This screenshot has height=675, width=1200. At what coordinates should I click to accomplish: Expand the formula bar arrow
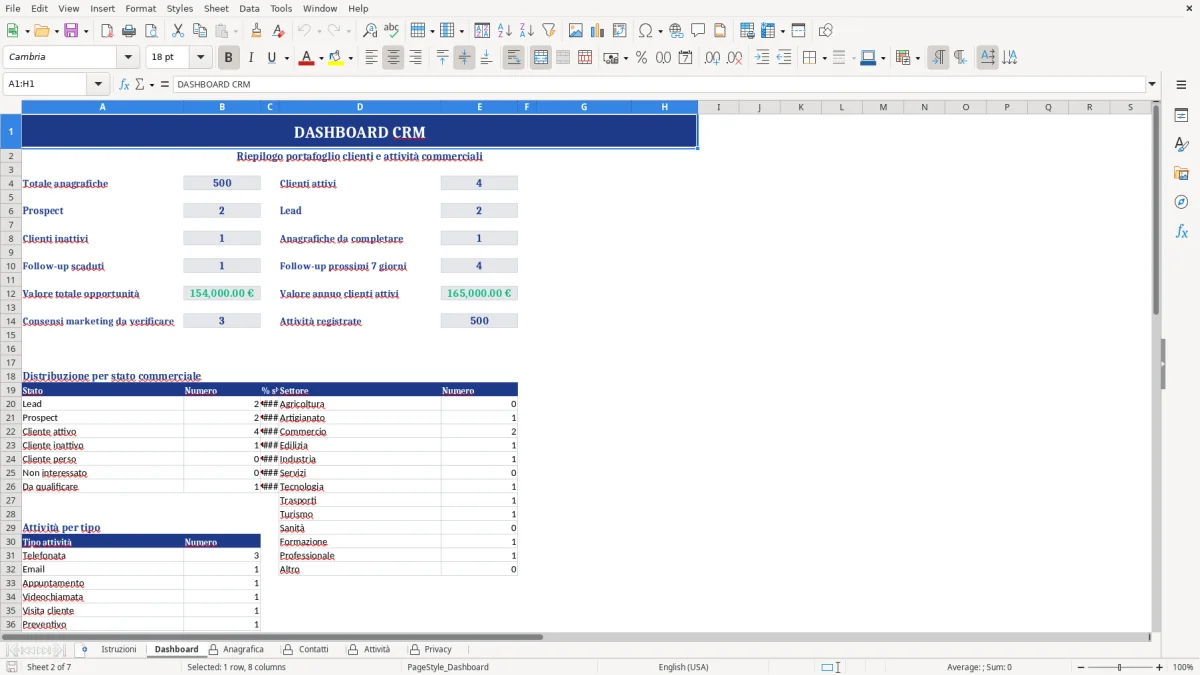click(1152, 84)
